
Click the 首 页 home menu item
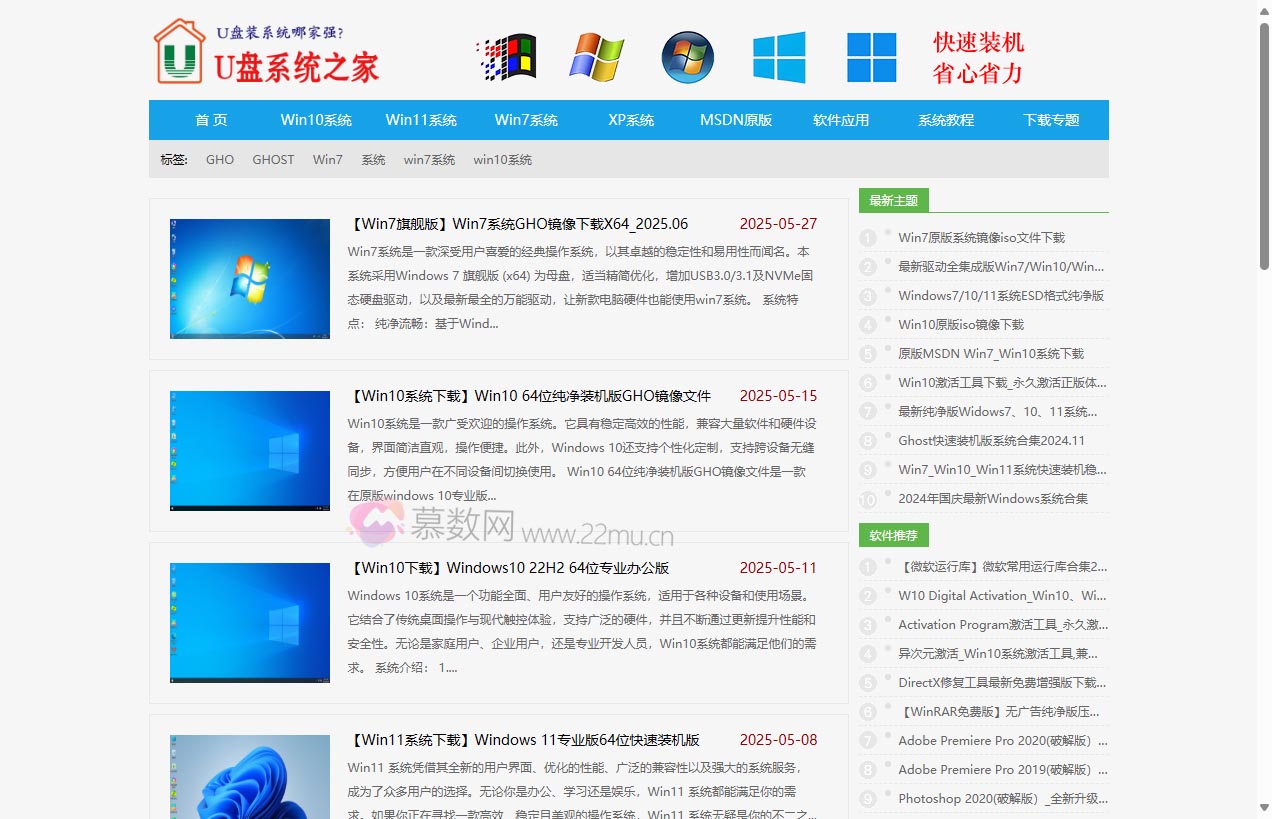(211, 119)
